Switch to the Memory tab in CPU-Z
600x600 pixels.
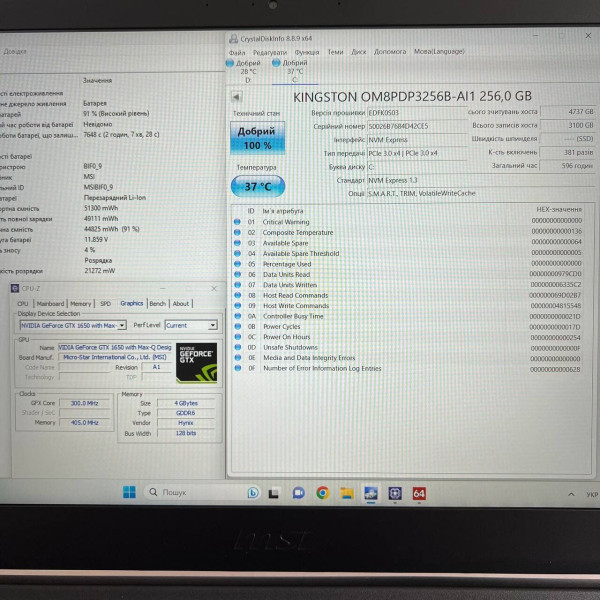[80, 304]
